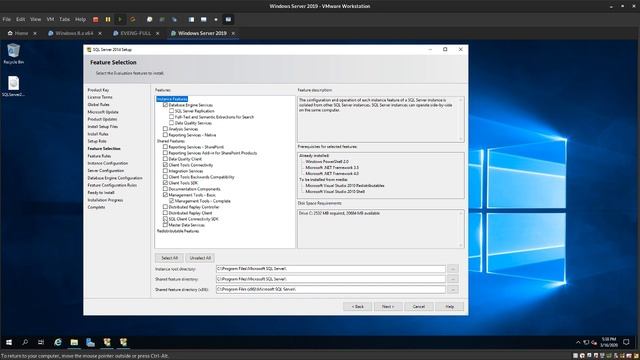Toggle the Client Tools SDK checkbox

click(165, 183)
